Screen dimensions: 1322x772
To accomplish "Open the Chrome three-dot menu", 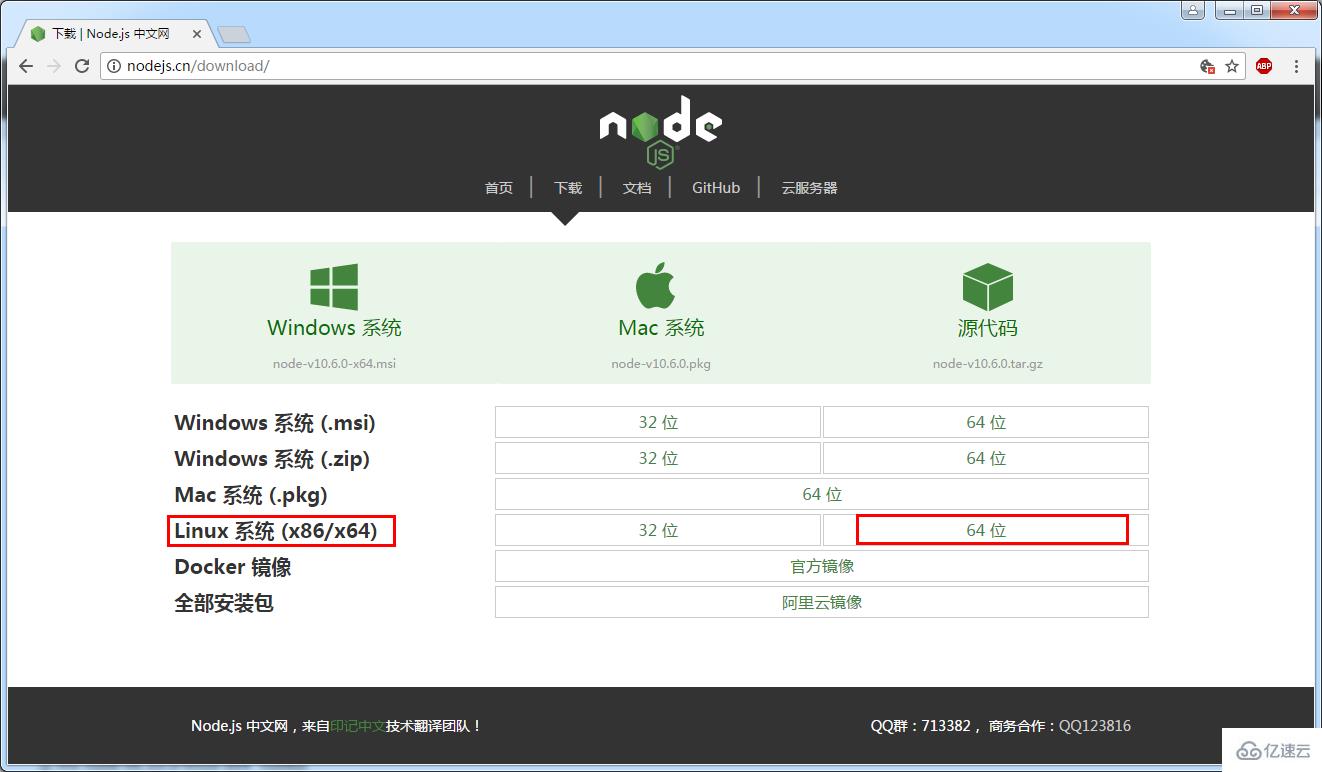I will click(1297, 66).
